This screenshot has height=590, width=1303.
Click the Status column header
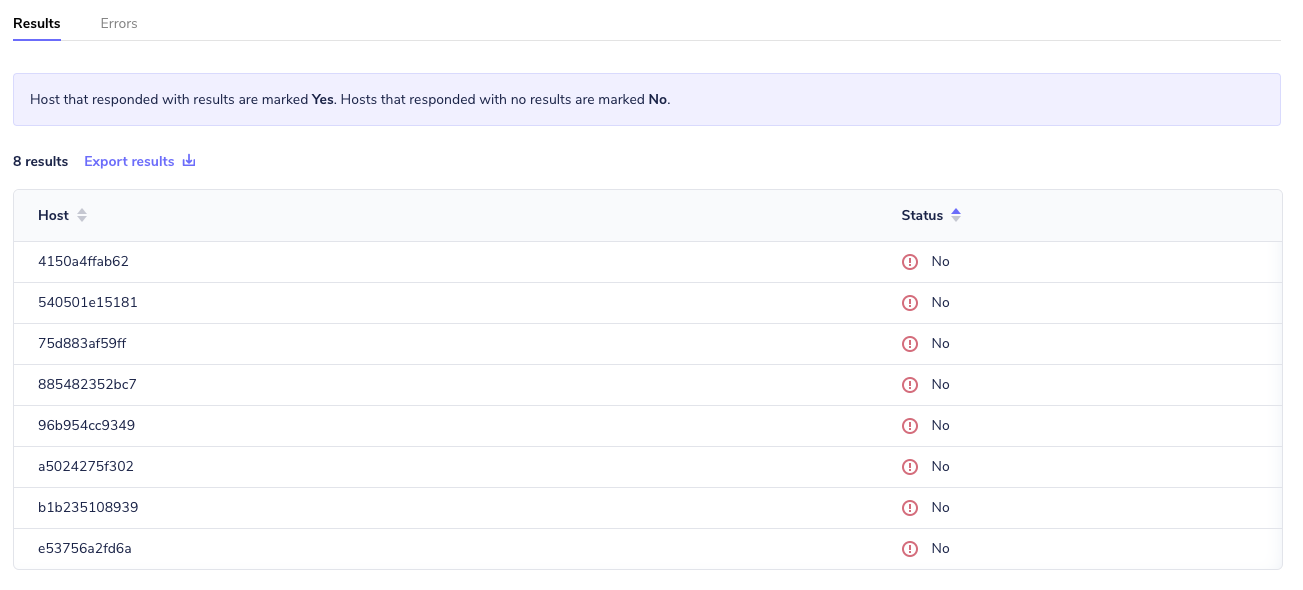[920, 215]
